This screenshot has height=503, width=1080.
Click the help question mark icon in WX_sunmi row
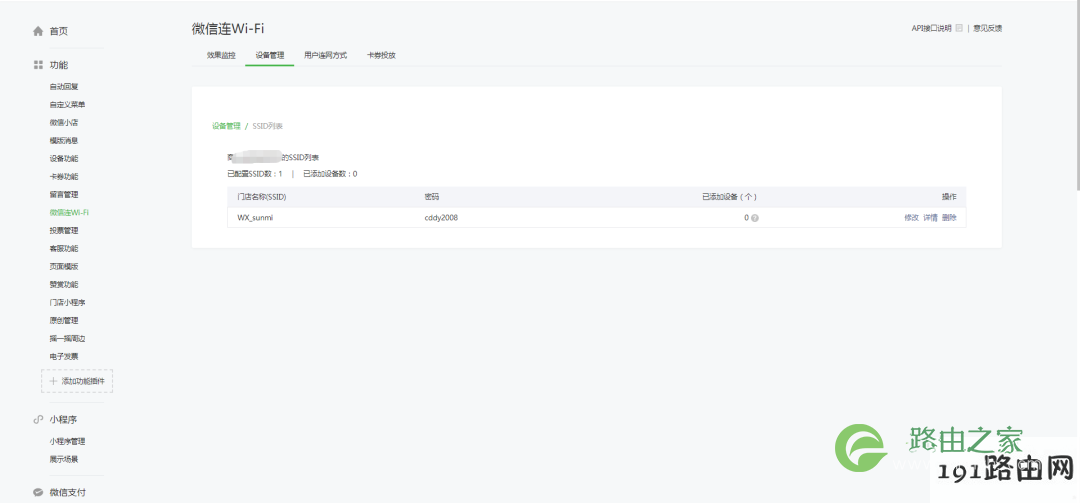pos(755,218)
